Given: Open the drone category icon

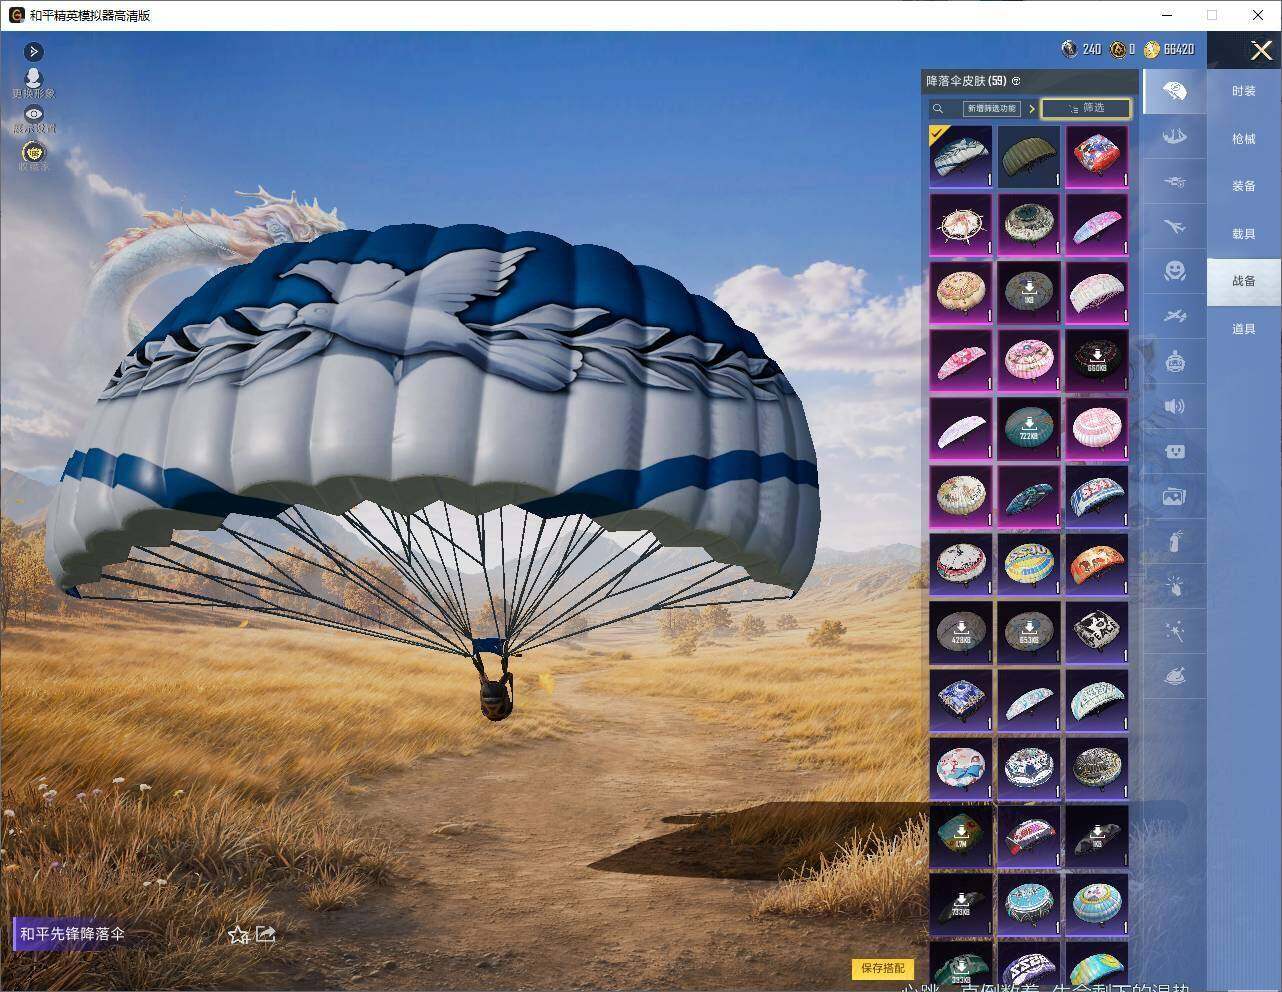Looking at the screenshot, I should point(1174,182).
